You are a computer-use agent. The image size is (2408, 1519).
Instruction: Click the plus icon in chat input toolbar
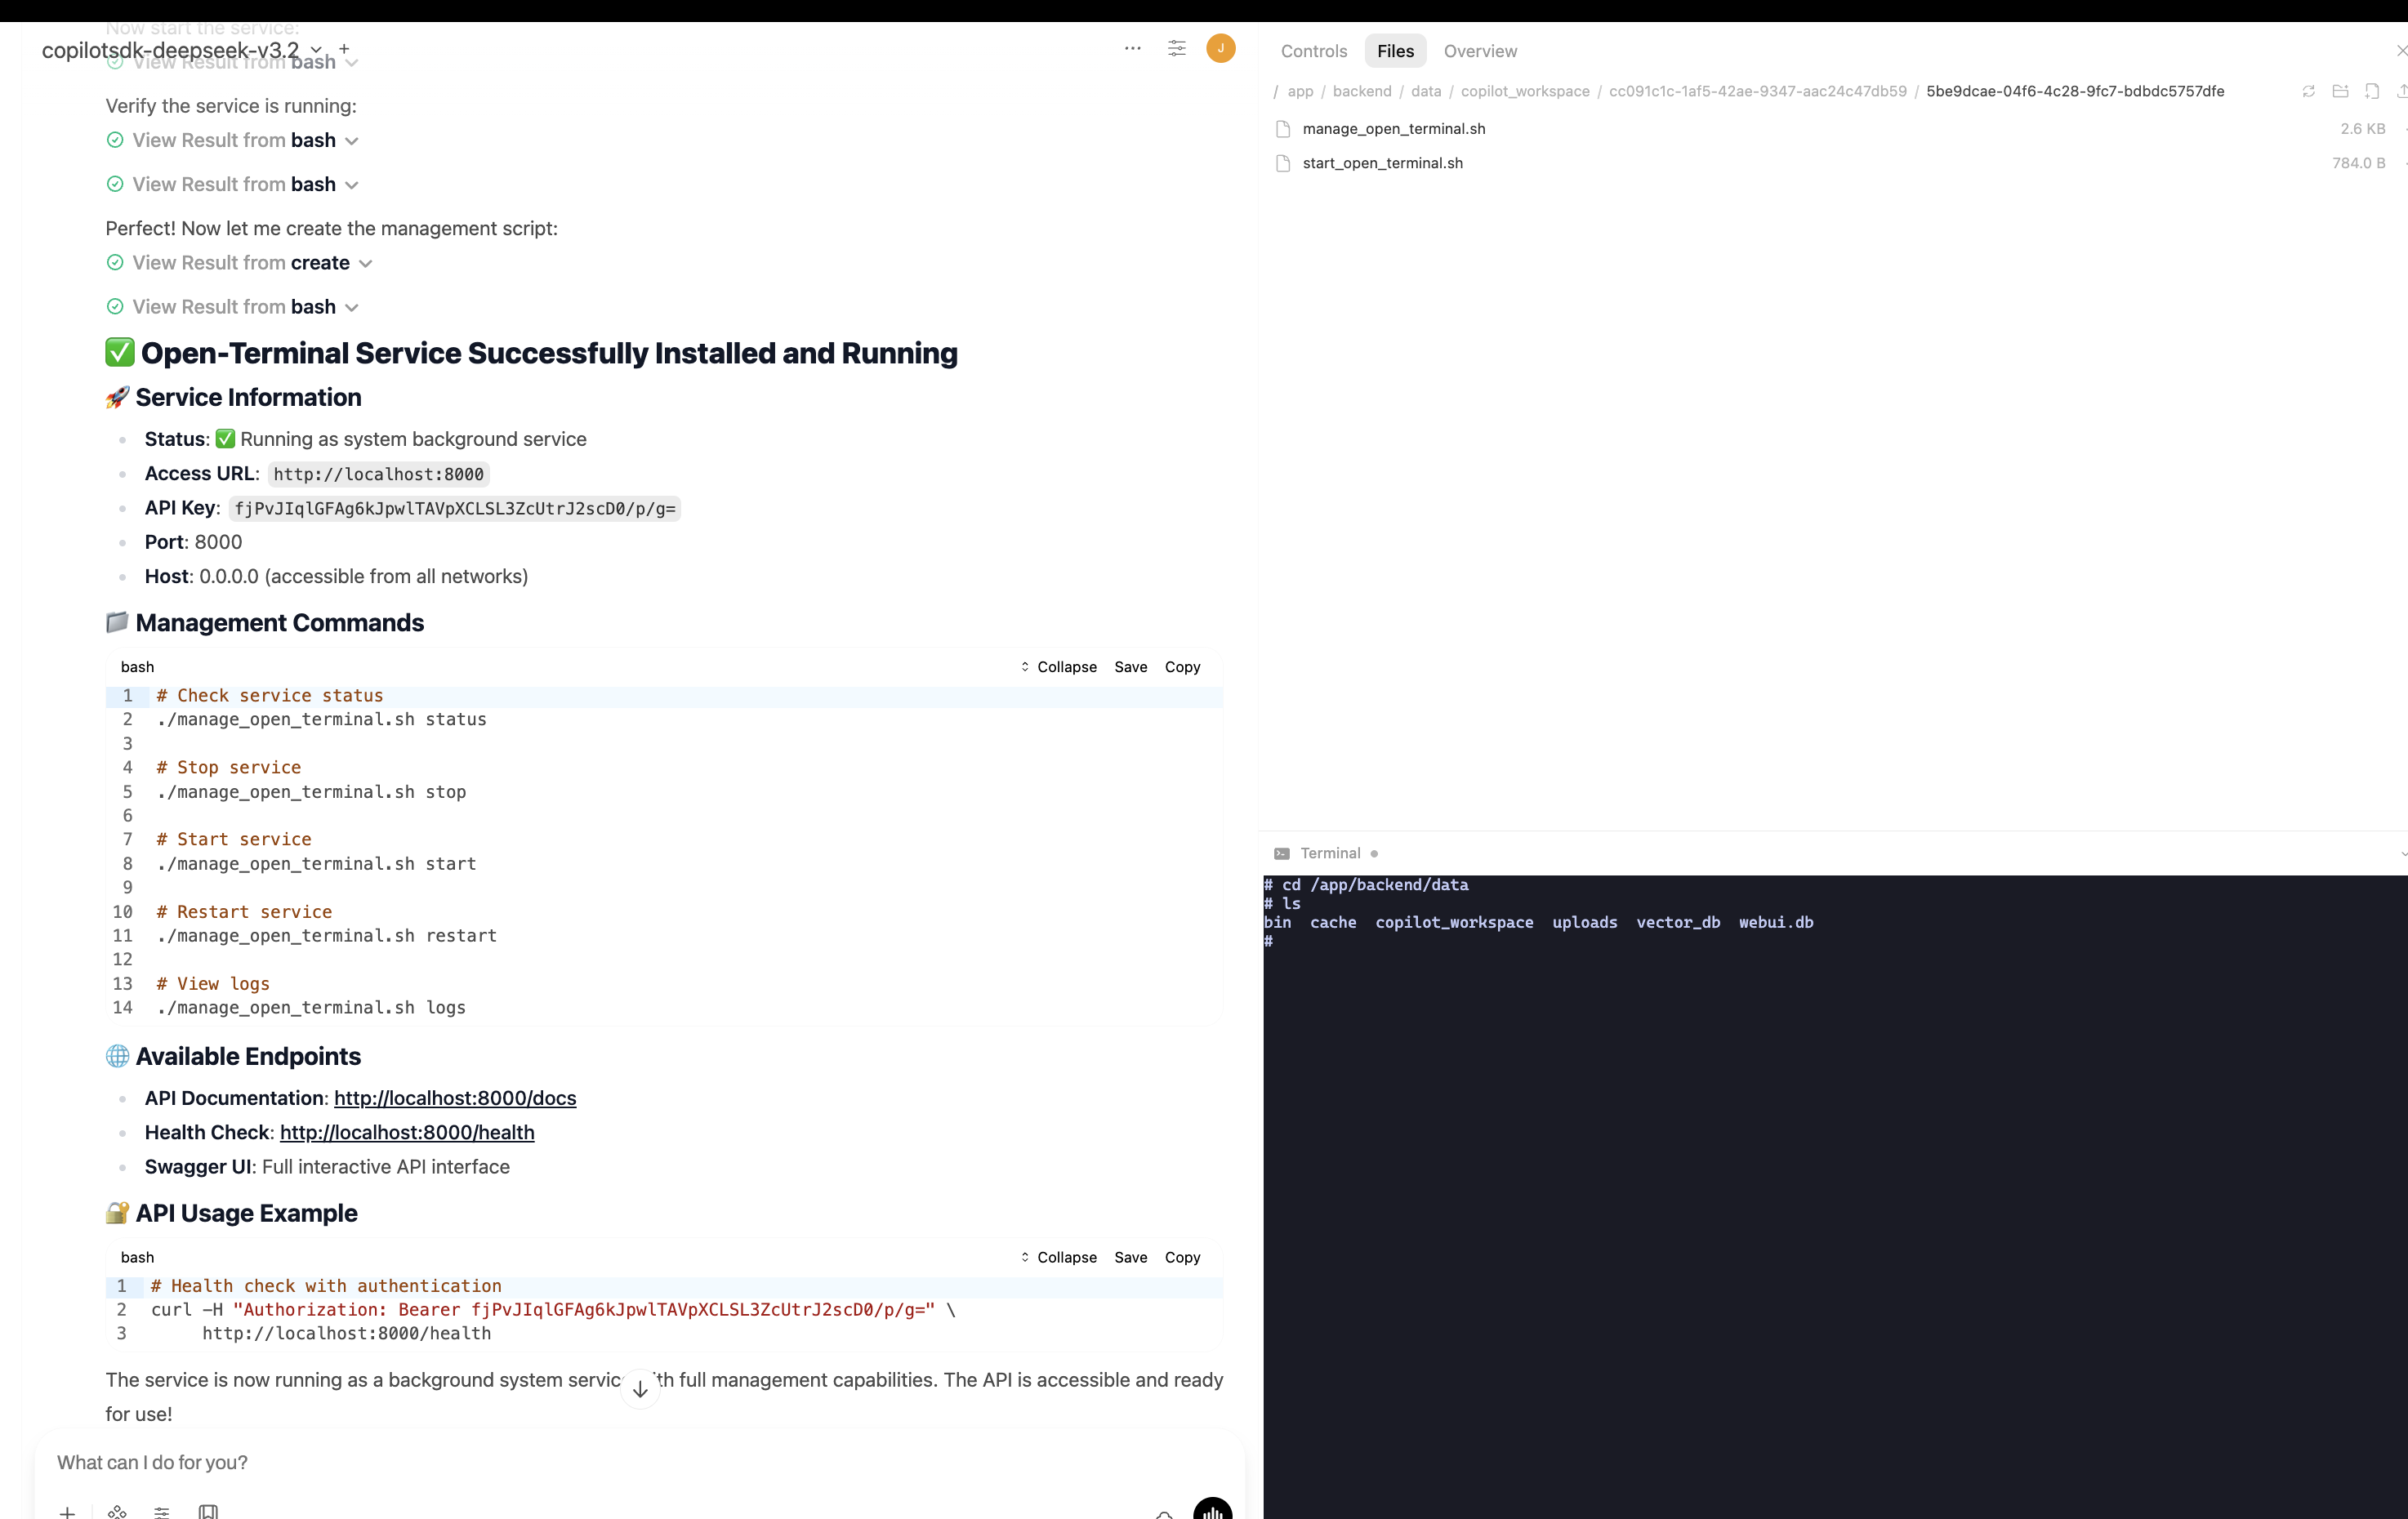tap(67, 1511)
